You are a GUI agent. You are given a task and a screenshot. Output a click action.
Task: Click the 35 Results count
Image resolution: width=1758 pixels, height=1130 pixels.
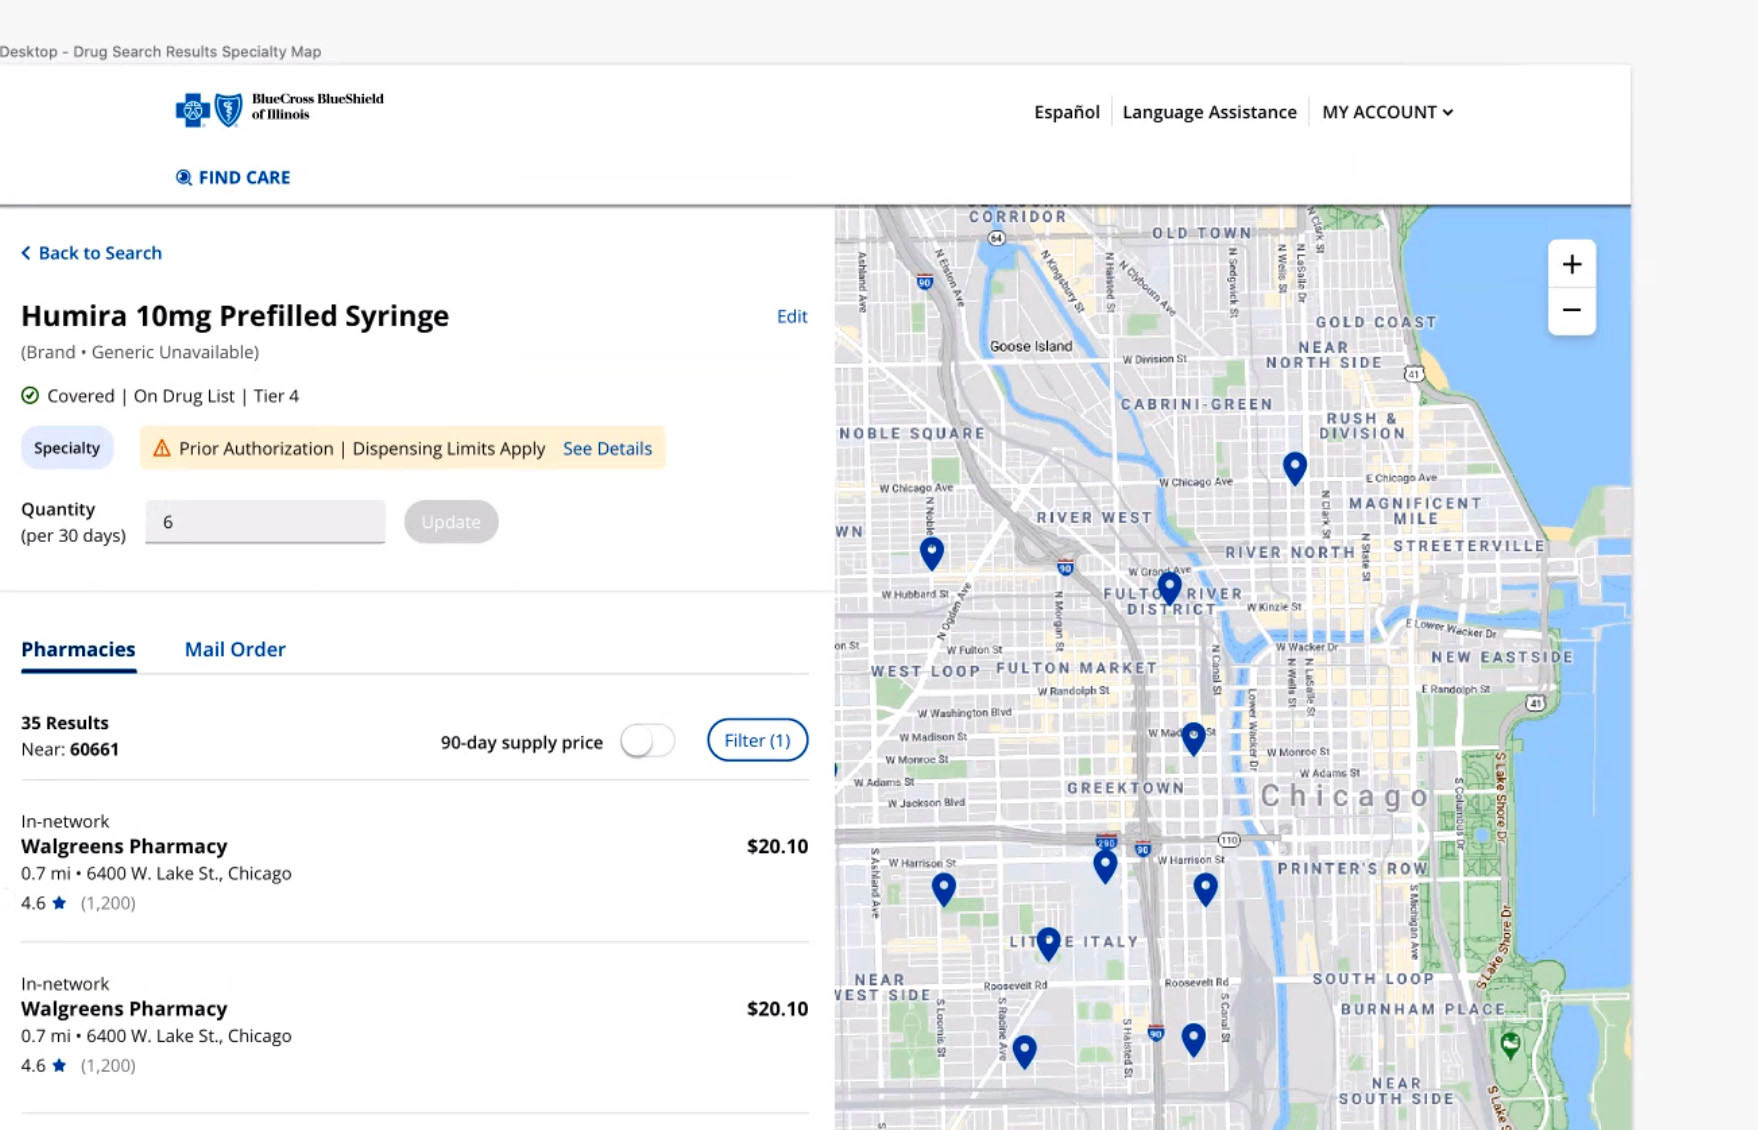coord(65,722)
